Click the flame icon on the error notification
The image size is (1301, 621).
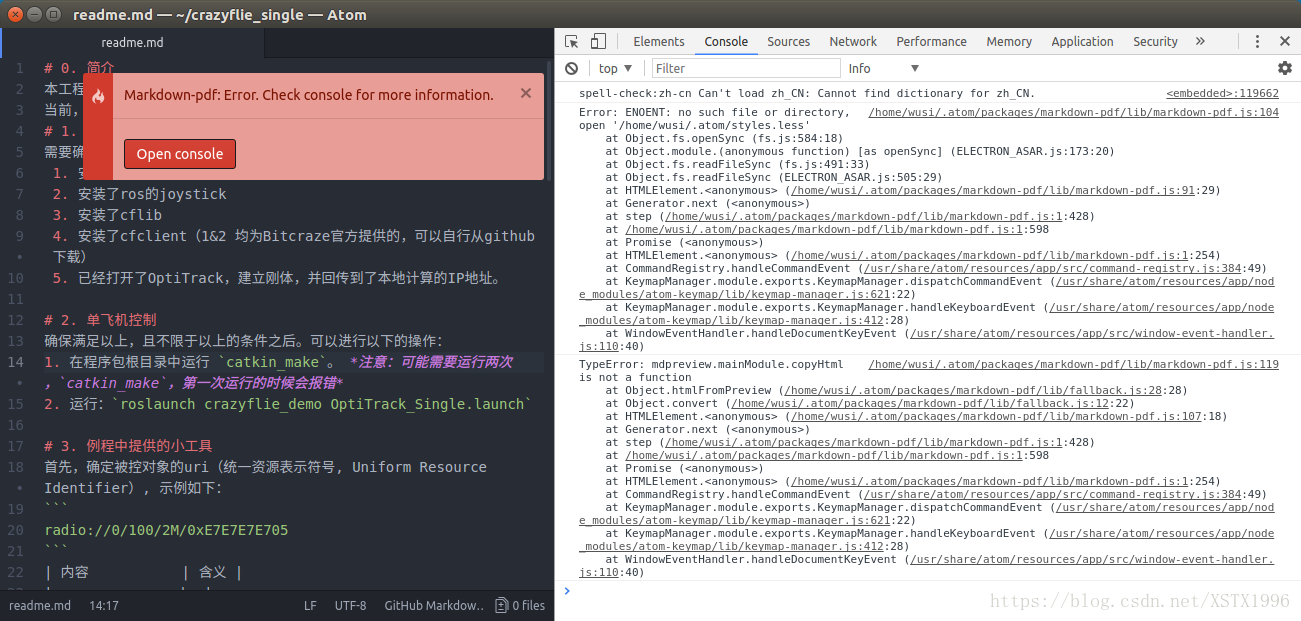pos(98,96)
